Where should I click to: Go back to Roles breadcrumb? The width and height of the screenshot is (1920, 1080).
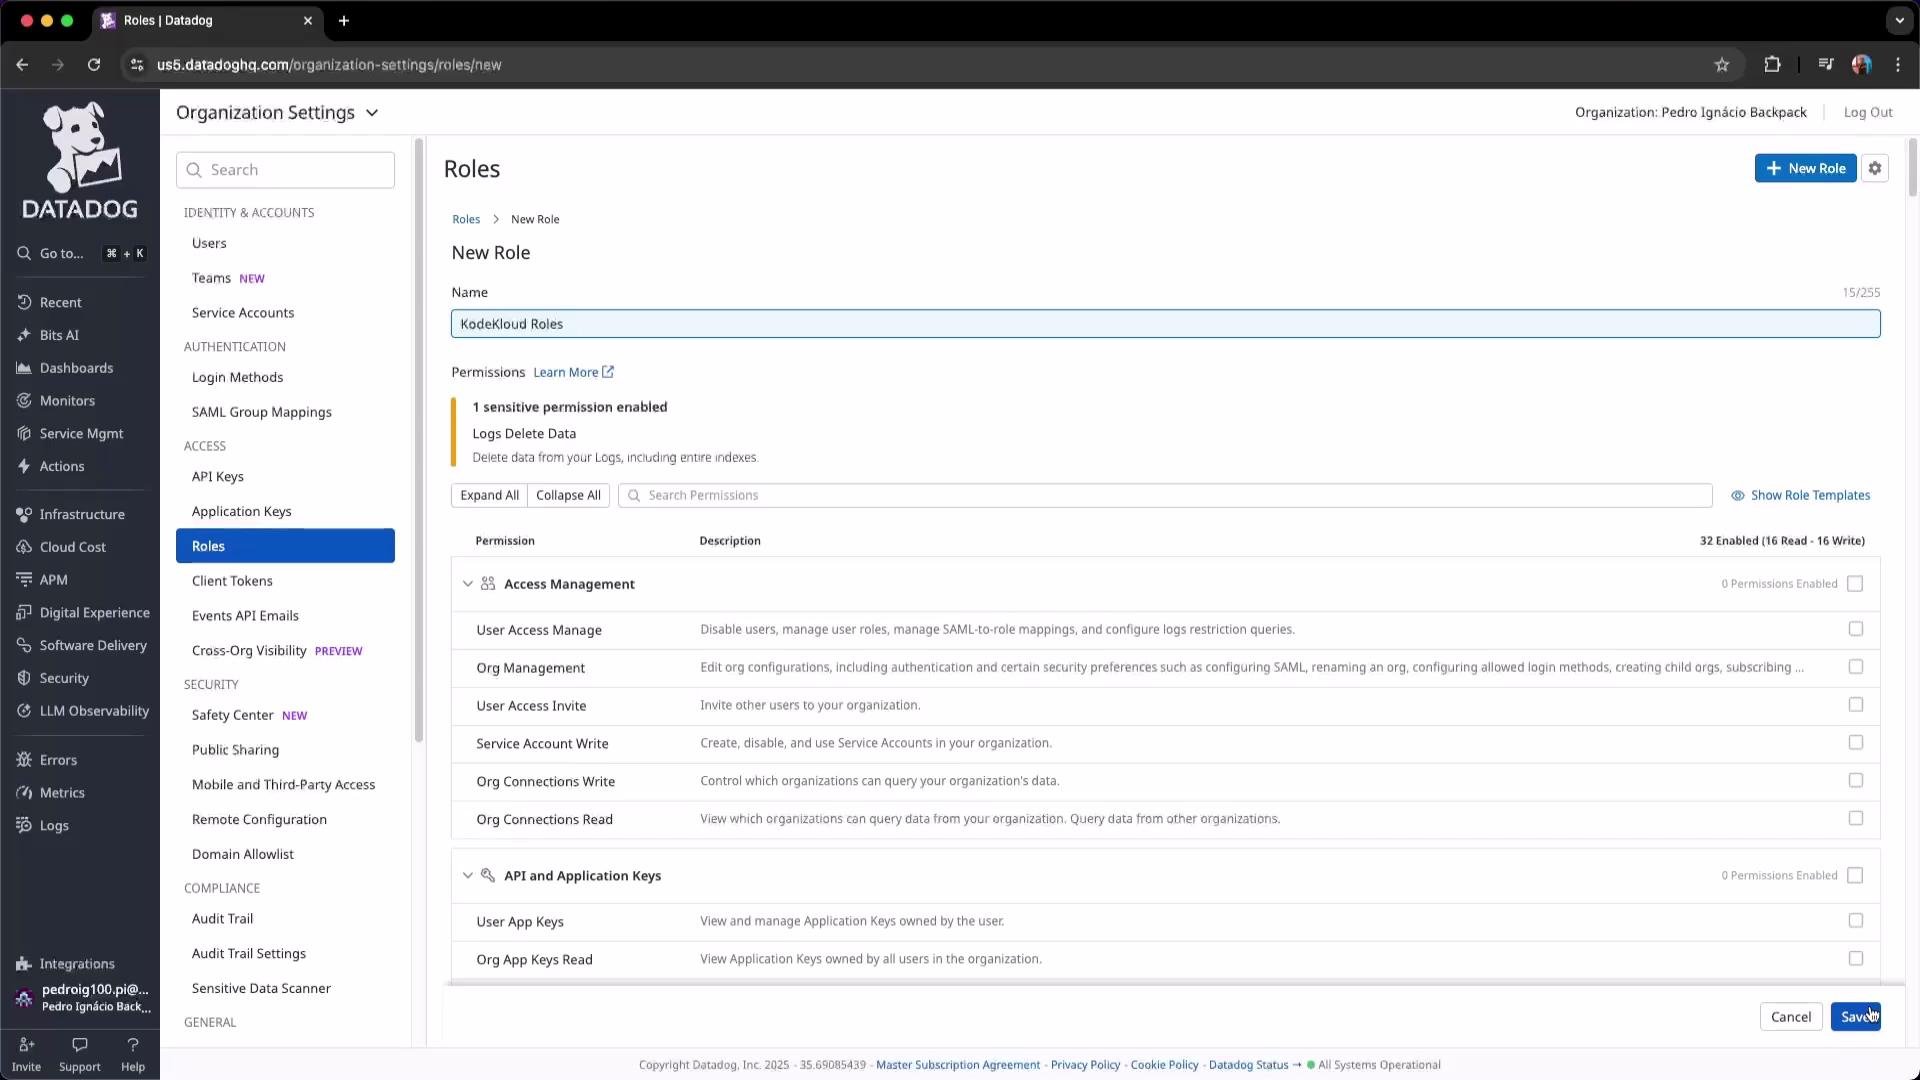pos(466,219)
